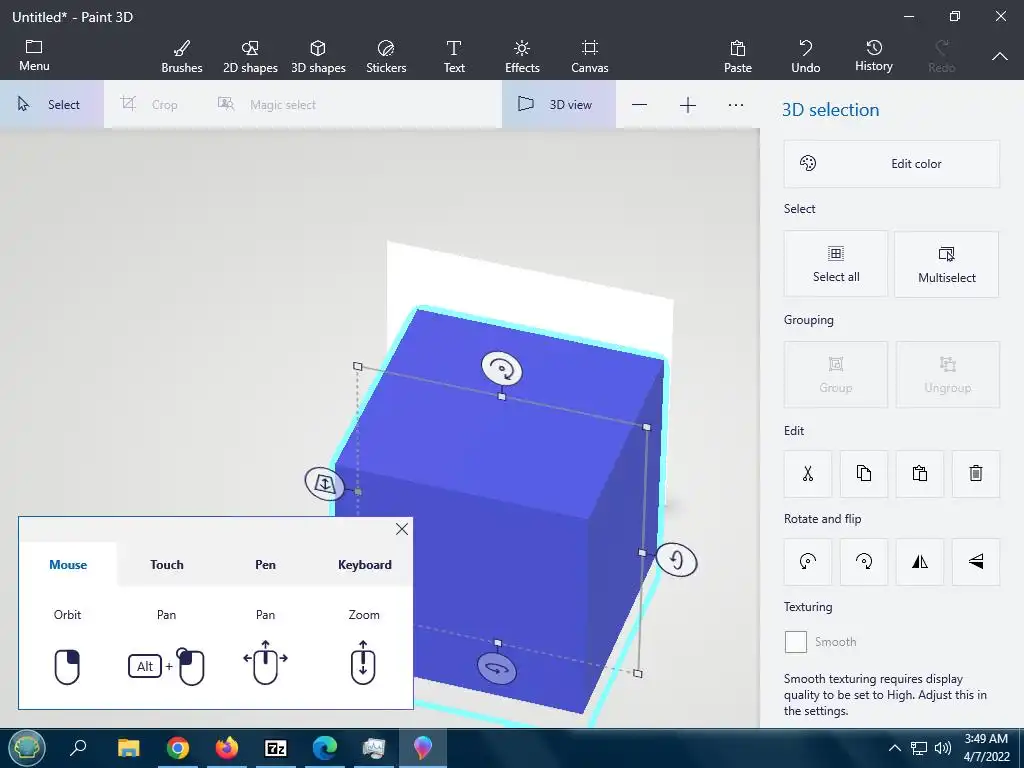Image resolution: width=1024 pixels, height=768 pixels.
Task: Open the three-dots more options
Action: [x=735, y=104]
